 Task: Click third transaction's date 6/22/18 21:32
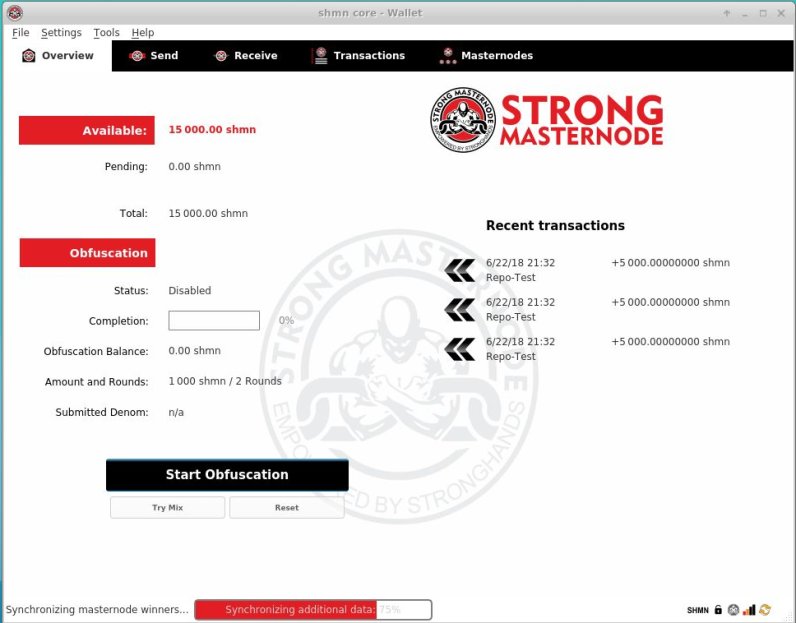click(520, 342)
